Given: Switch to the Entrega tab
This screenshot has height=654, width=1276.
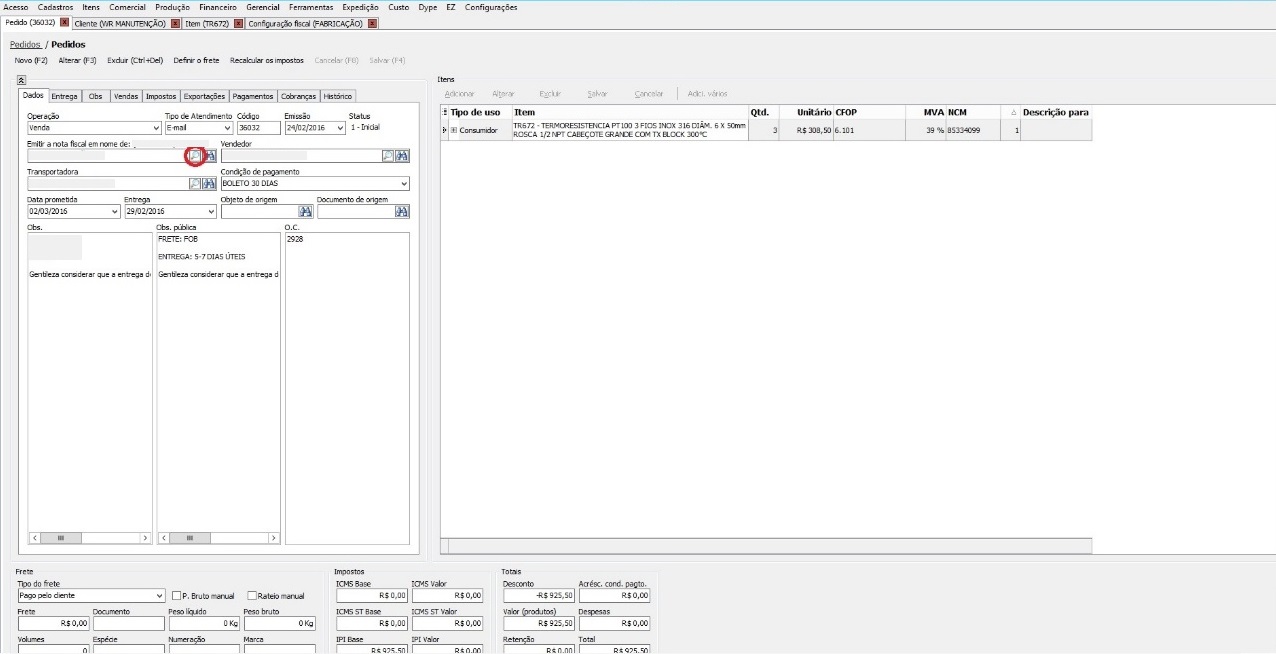Looking at the screenshot, I should click(65, 96).
